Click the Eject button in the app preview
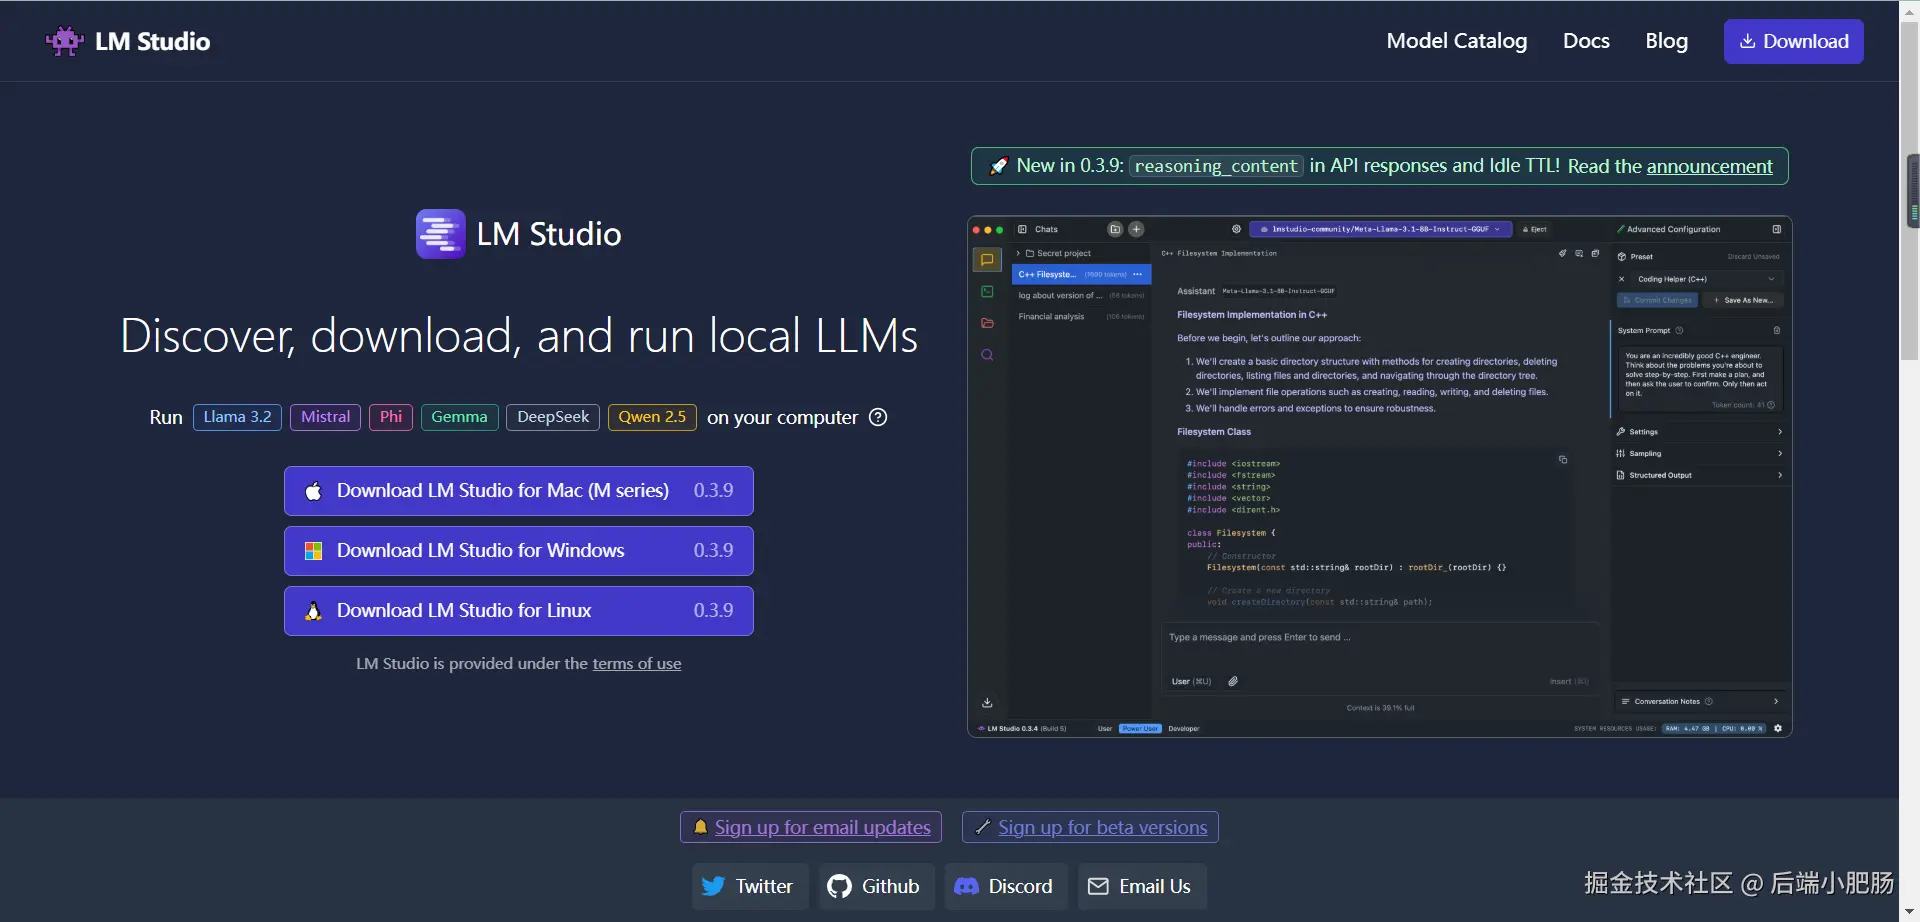1920x922 pixels. pos(1536,229)
